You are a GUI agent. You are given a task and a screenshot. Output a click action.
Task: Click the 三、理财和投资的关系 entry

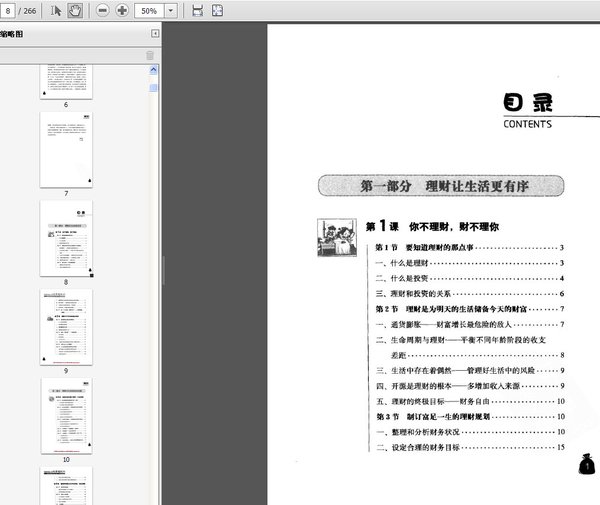coord(470,293)
